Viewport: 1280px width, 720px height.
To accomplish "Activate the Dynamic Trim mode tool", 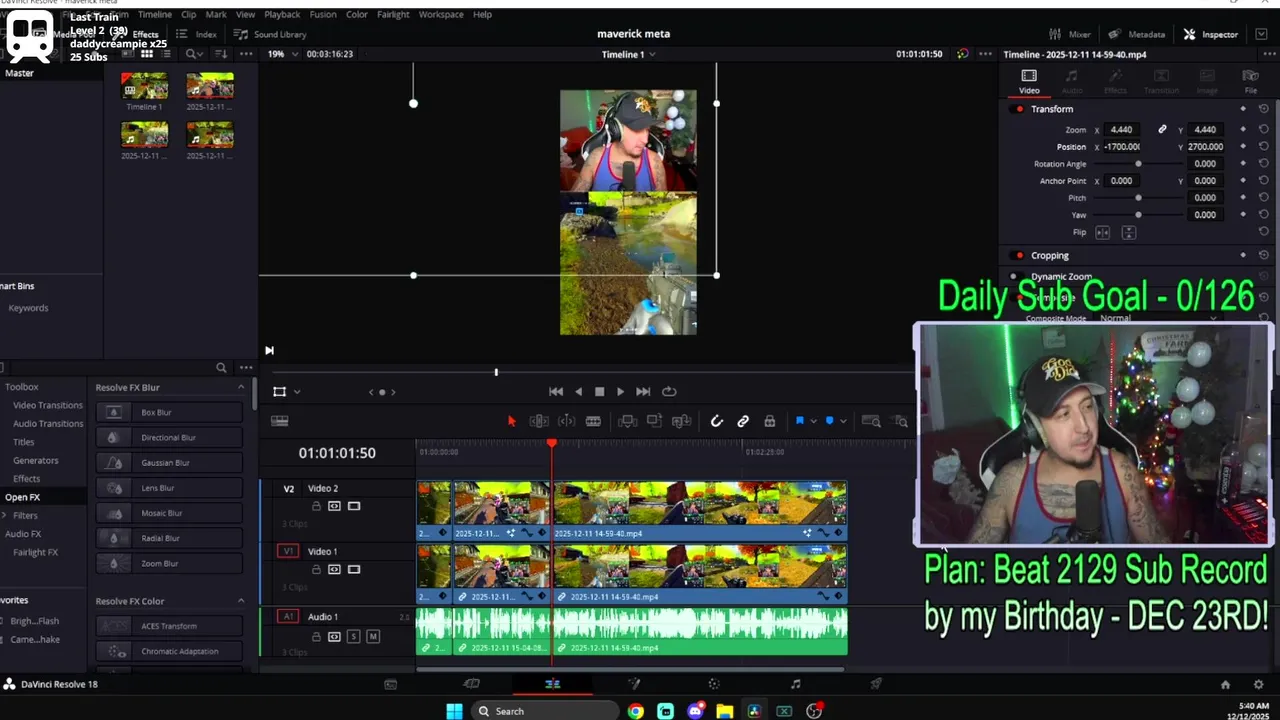I will (566, 421).
